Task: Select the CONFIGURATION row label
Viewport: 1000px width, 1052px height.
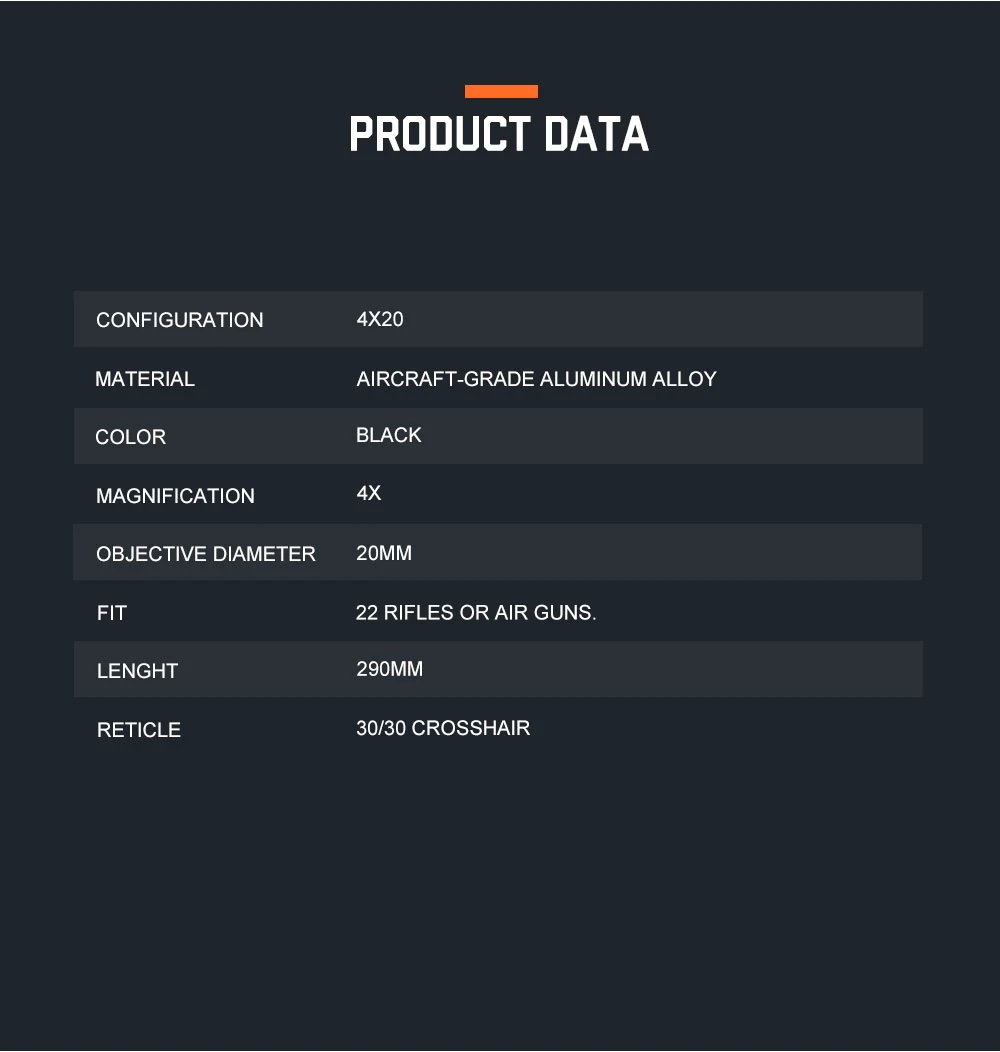Action: (x=180, y=320)
